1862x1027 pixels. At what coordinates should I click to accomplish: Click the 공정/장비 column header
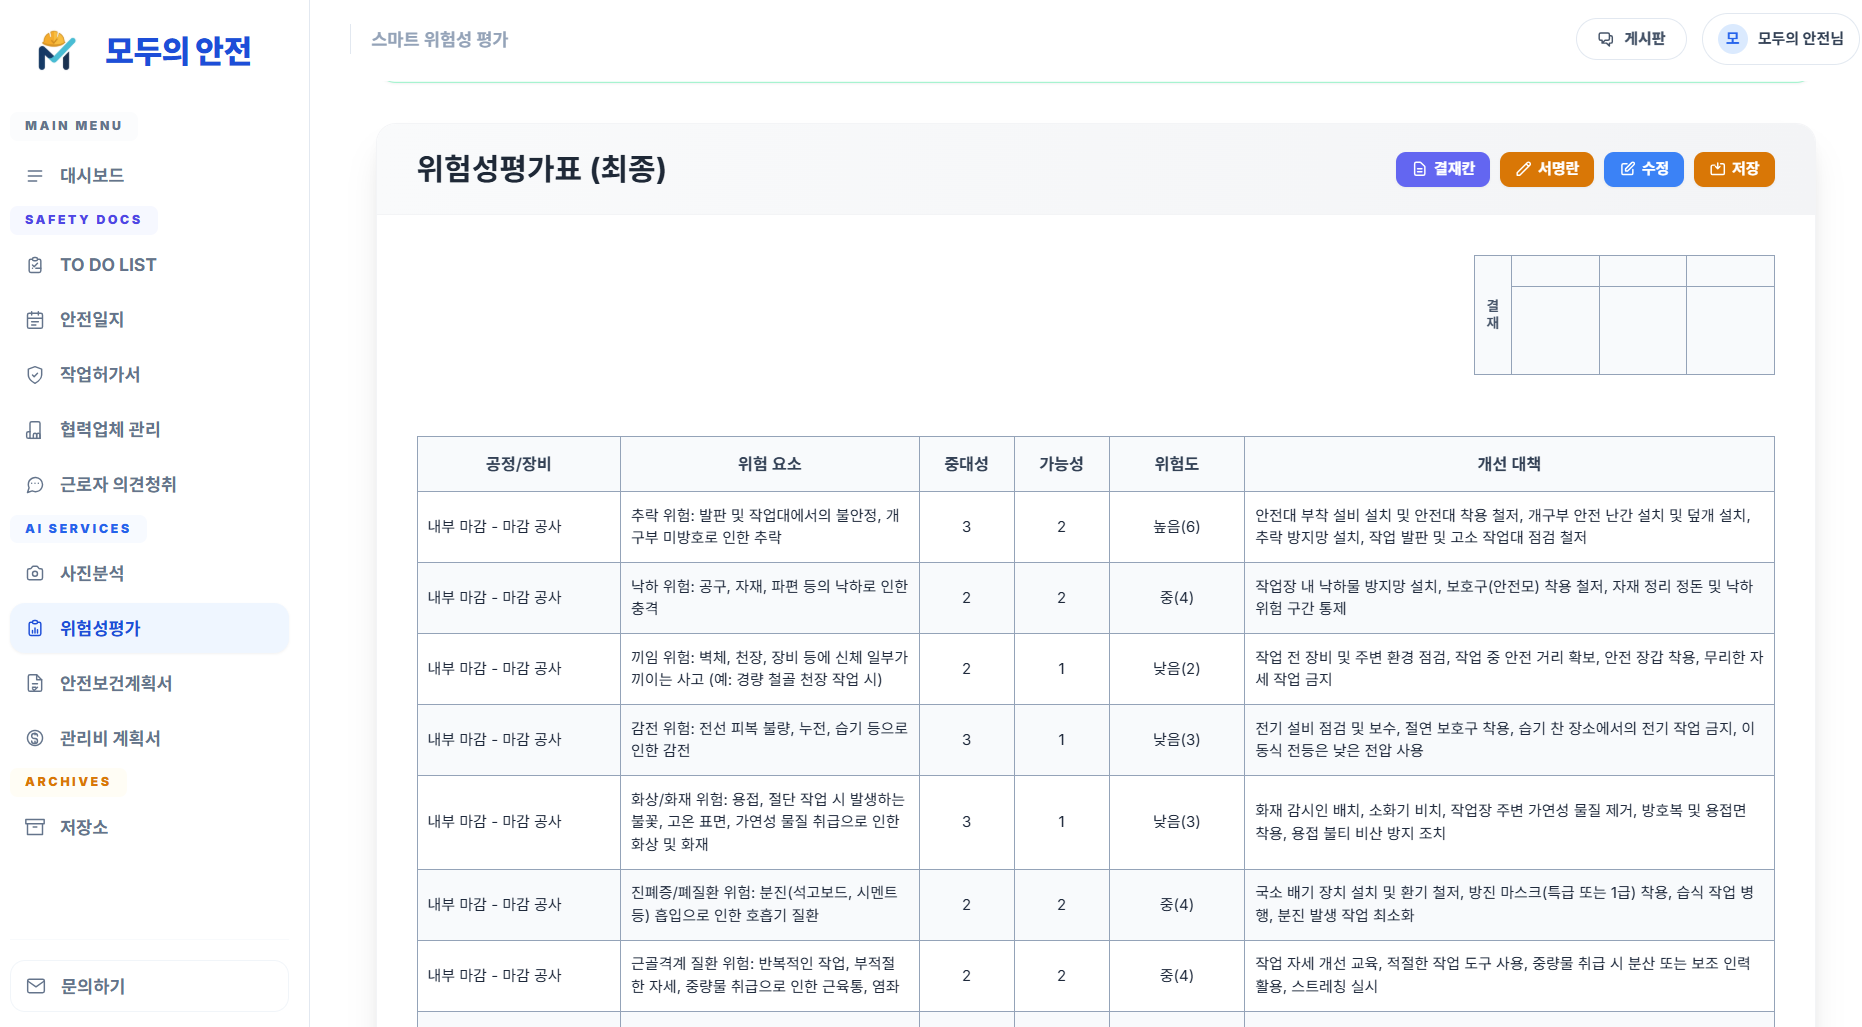pos(519,464)
